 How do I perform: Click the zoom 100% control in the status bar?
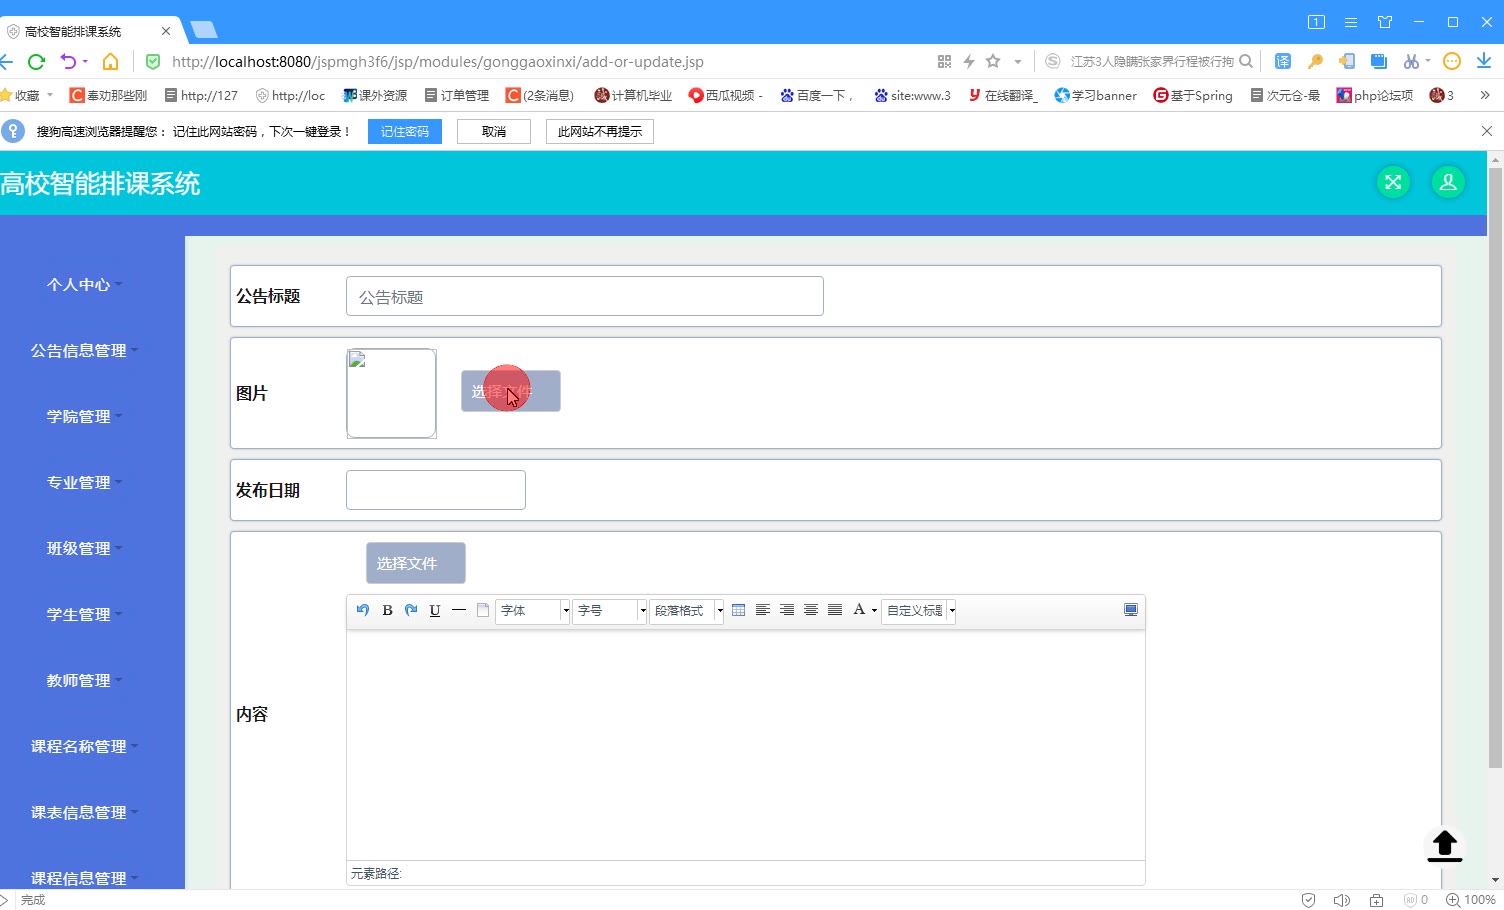pos(1471,900)
